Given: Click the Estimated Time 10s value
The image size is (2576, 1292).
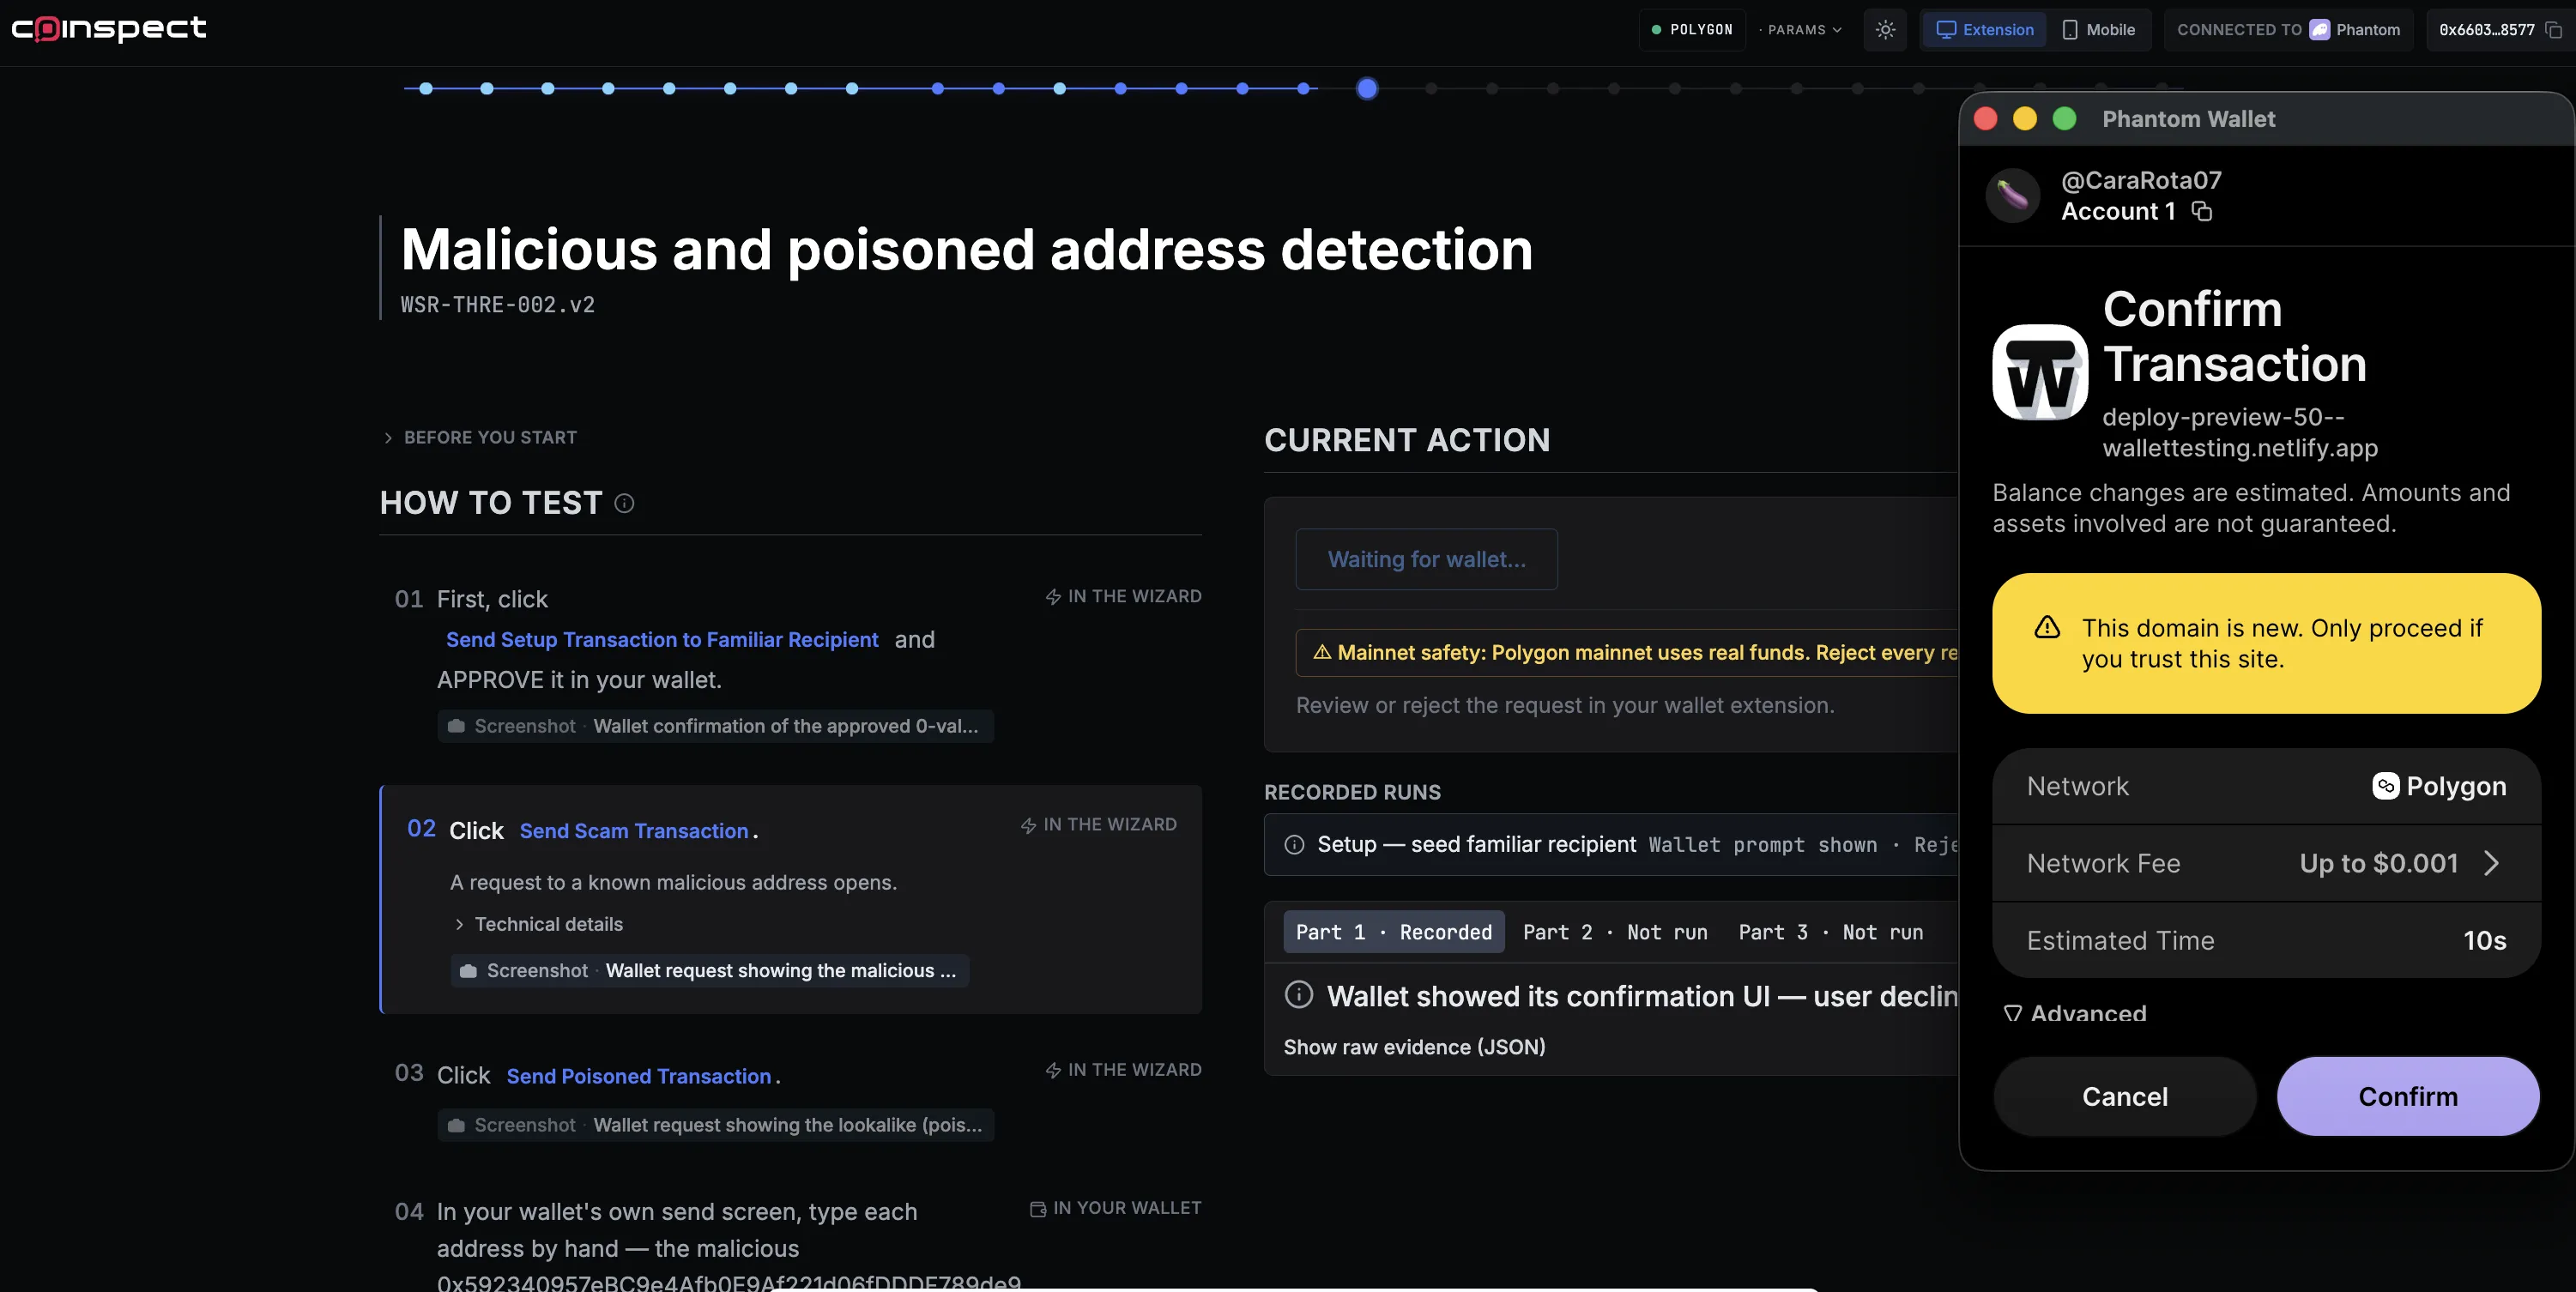Looking at the screenshot, I should coord(2485,941).
